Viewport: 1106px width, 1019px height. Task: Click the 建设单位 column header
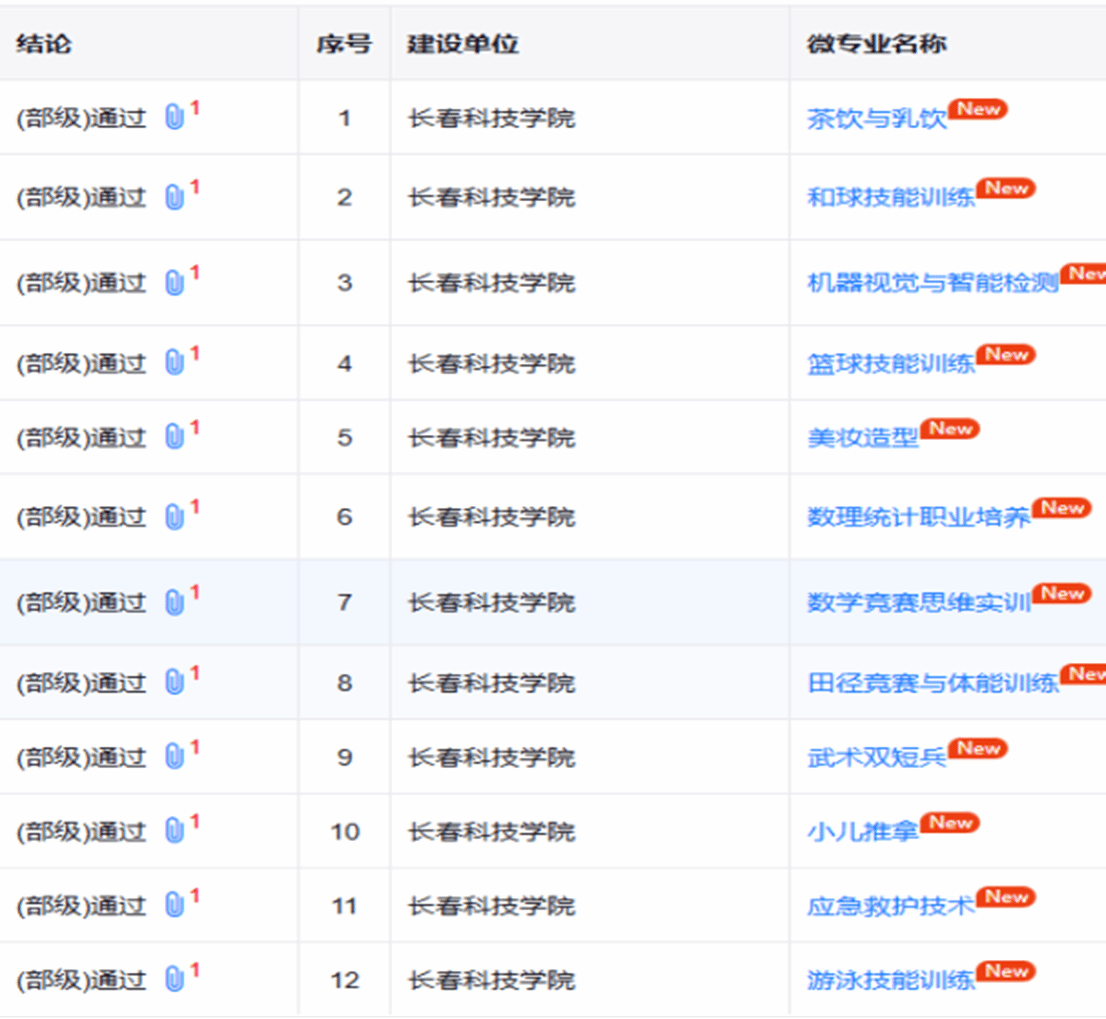(x=463, y=44)
